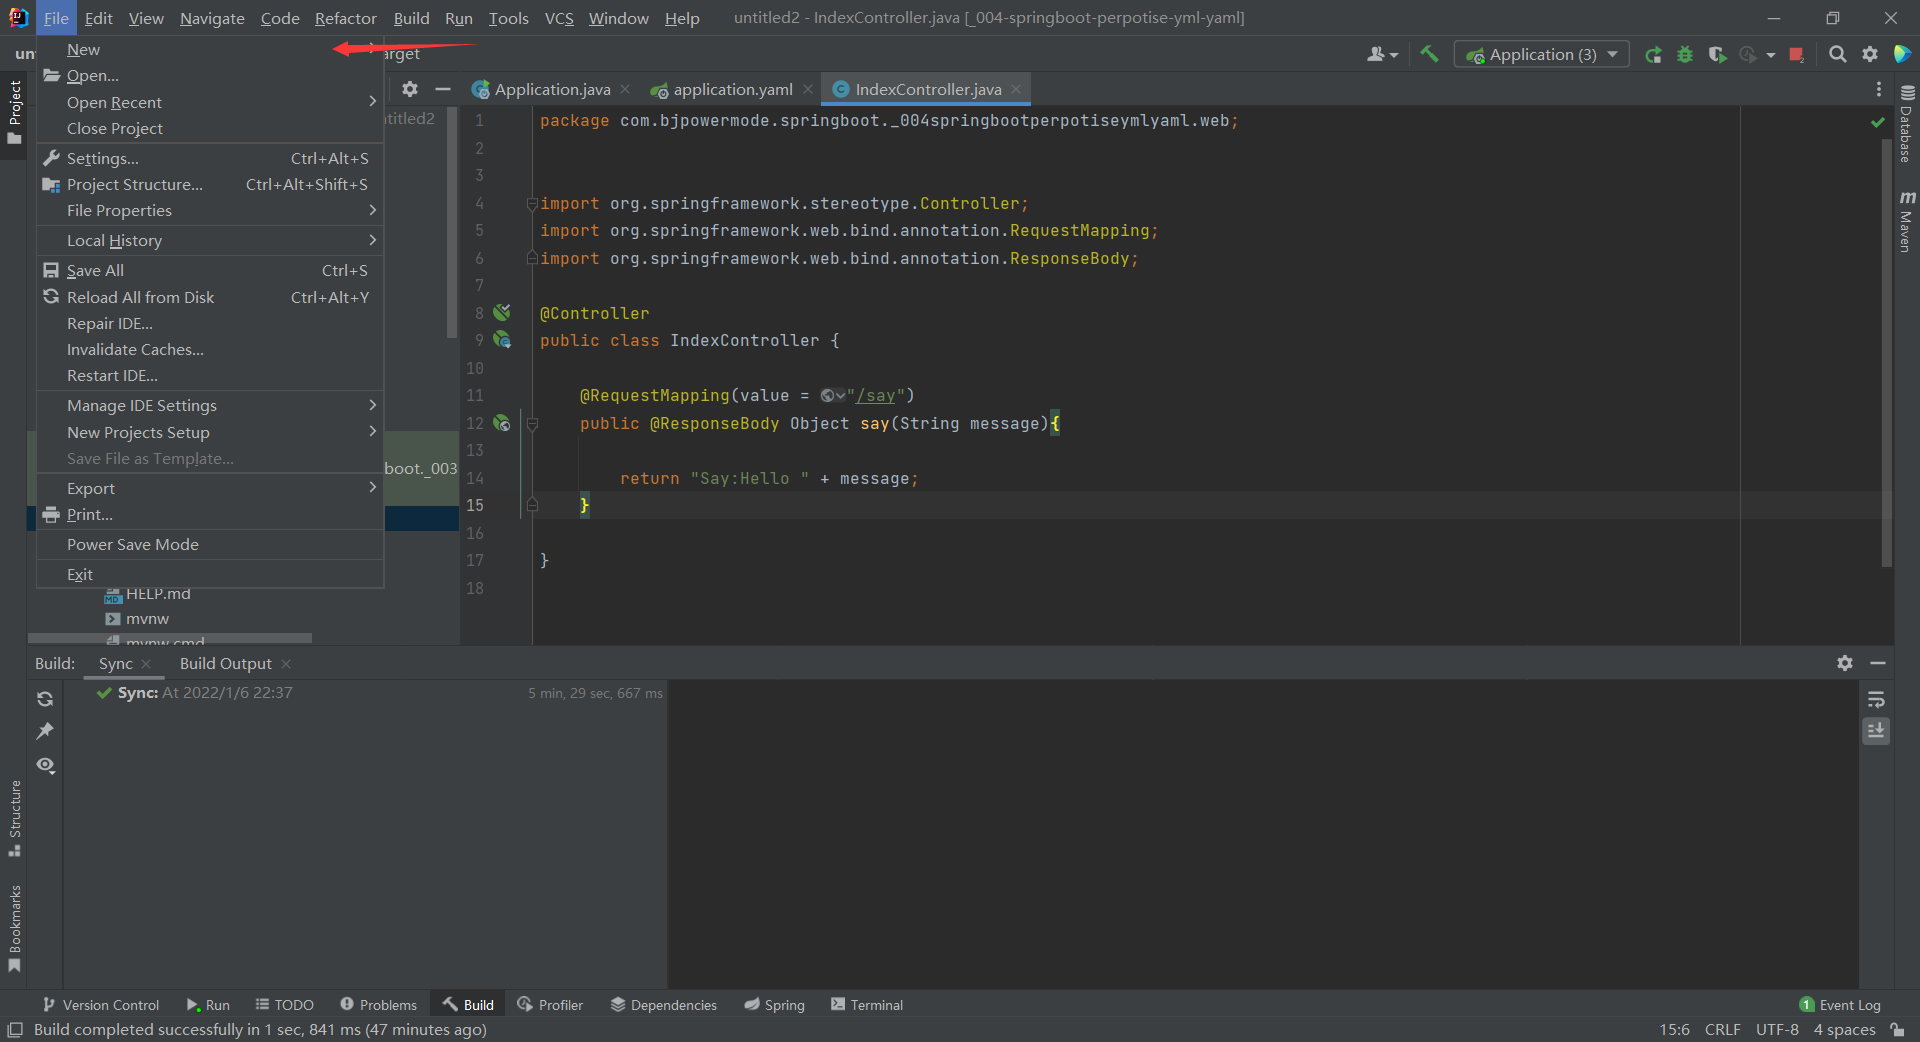Click the Terminal tool window button

click(x=866, y=1005)
